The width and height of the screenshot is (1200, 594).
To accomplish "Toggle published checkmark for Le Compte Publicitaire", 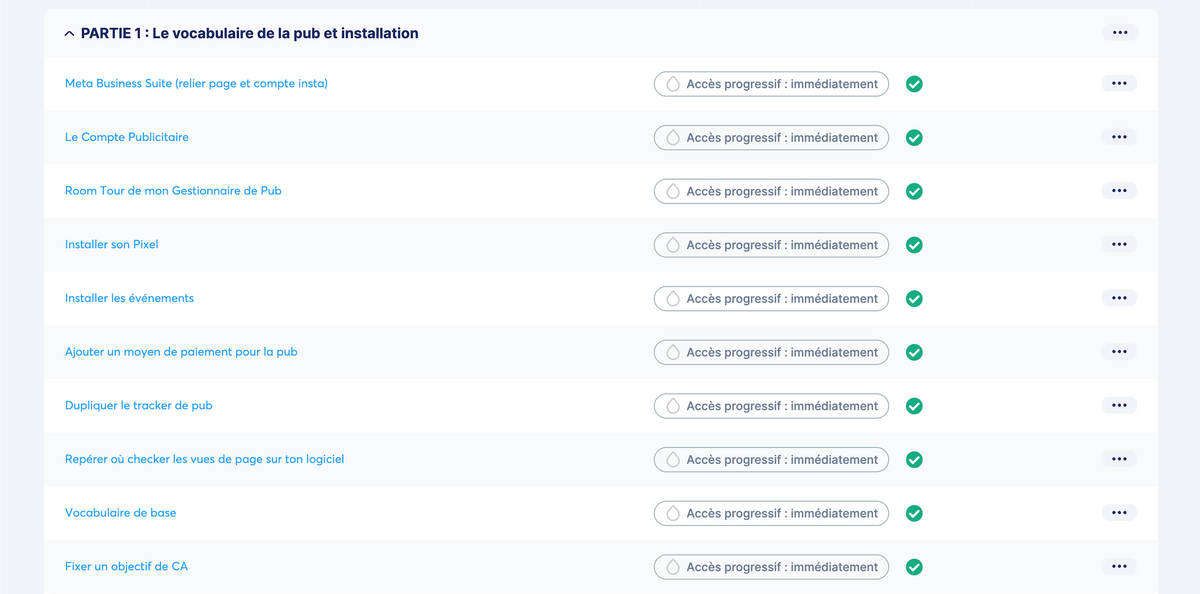I will 914,138.
